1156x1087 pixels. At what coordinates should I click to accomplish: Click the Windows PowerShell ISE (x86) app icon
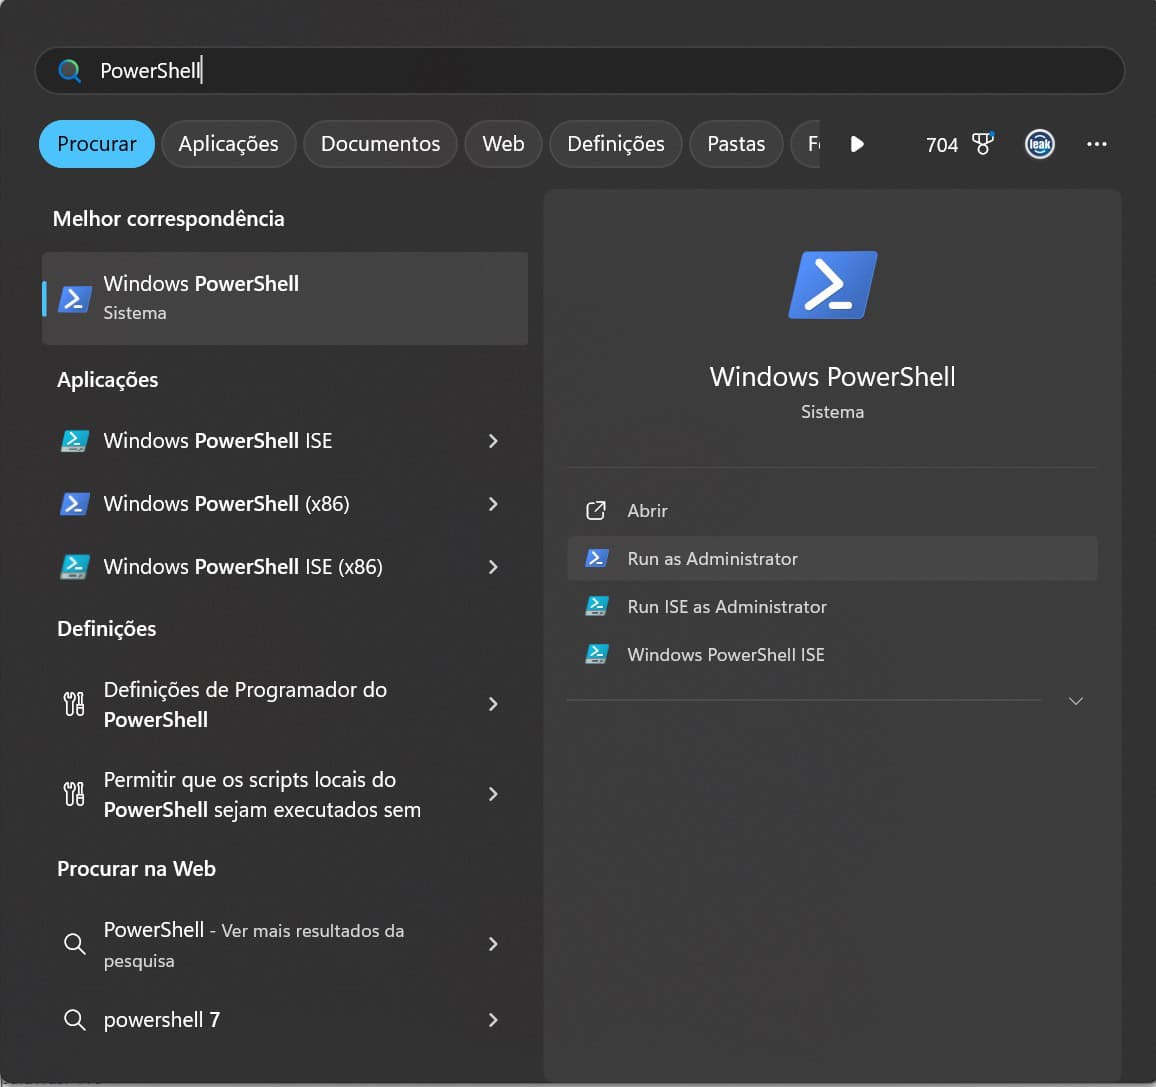[x=75, y=567]
